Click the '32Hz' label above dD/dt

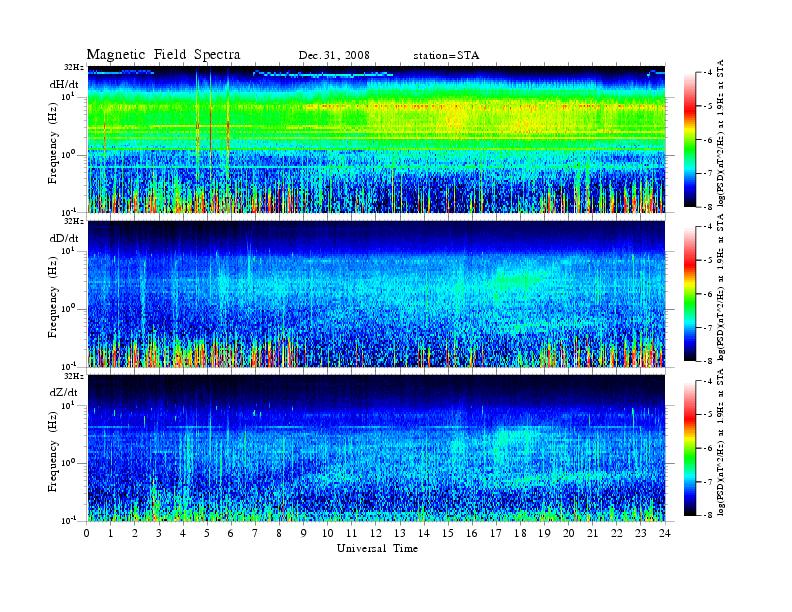coord(74,221)
